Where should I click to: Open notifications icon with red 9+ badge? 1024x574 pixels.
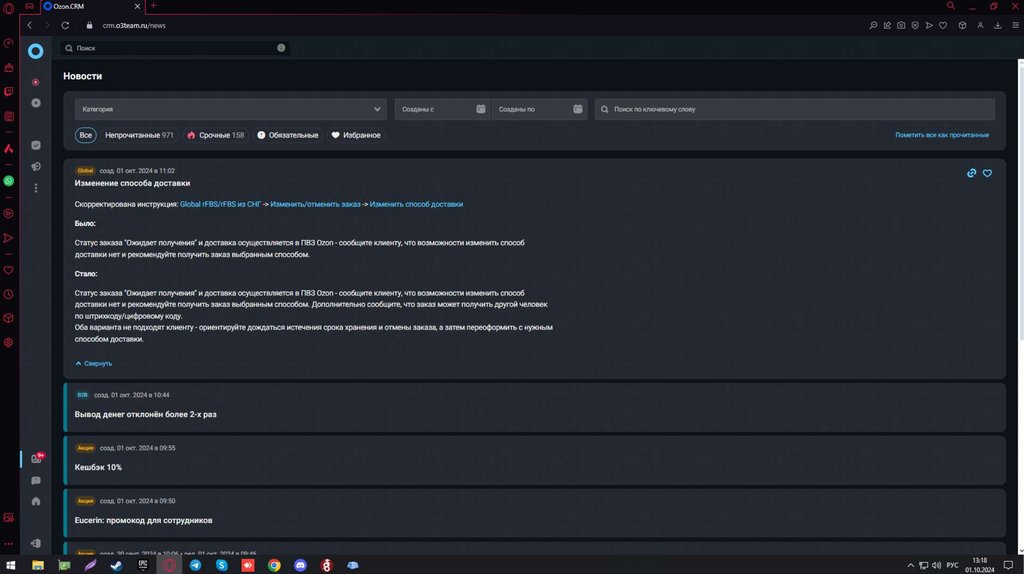click(x=37, y=458)
